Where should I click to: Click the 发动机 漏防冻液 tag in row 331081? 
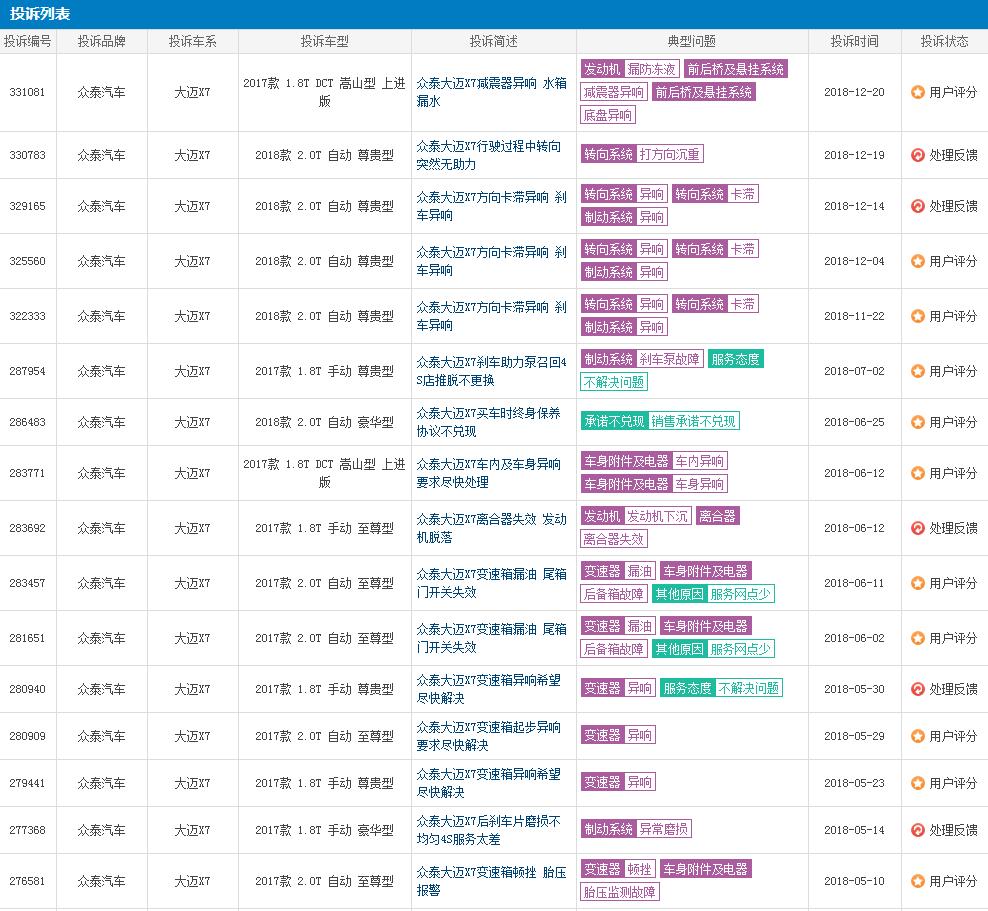point(630,69)
